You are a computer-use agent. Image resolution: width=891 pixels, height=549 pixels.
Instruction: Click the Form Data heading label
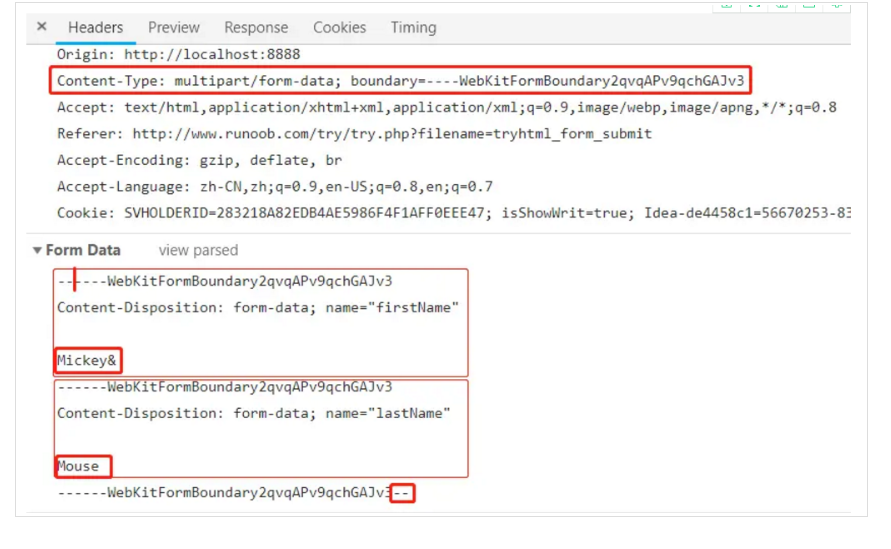(x=83, y=250)
